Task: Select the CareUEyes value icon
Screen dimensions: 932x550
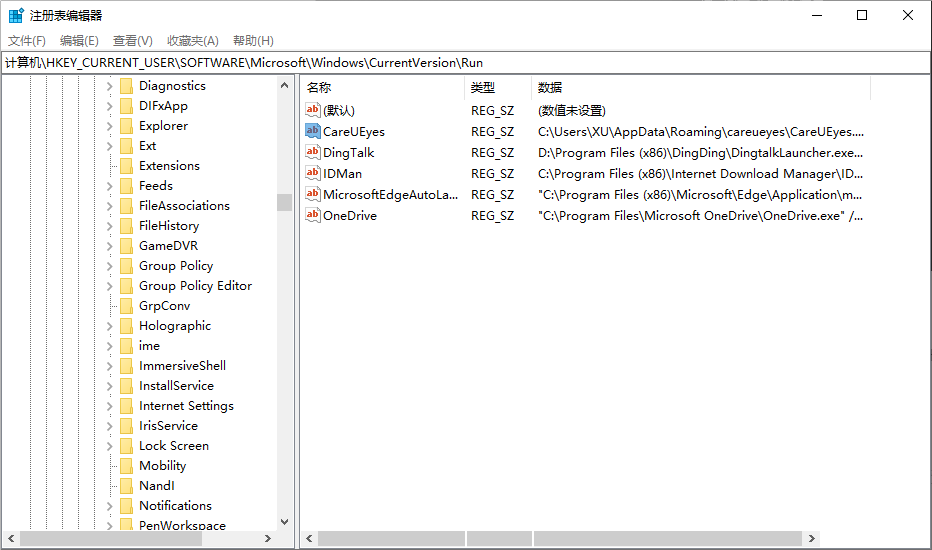Action: pos(313,131)
